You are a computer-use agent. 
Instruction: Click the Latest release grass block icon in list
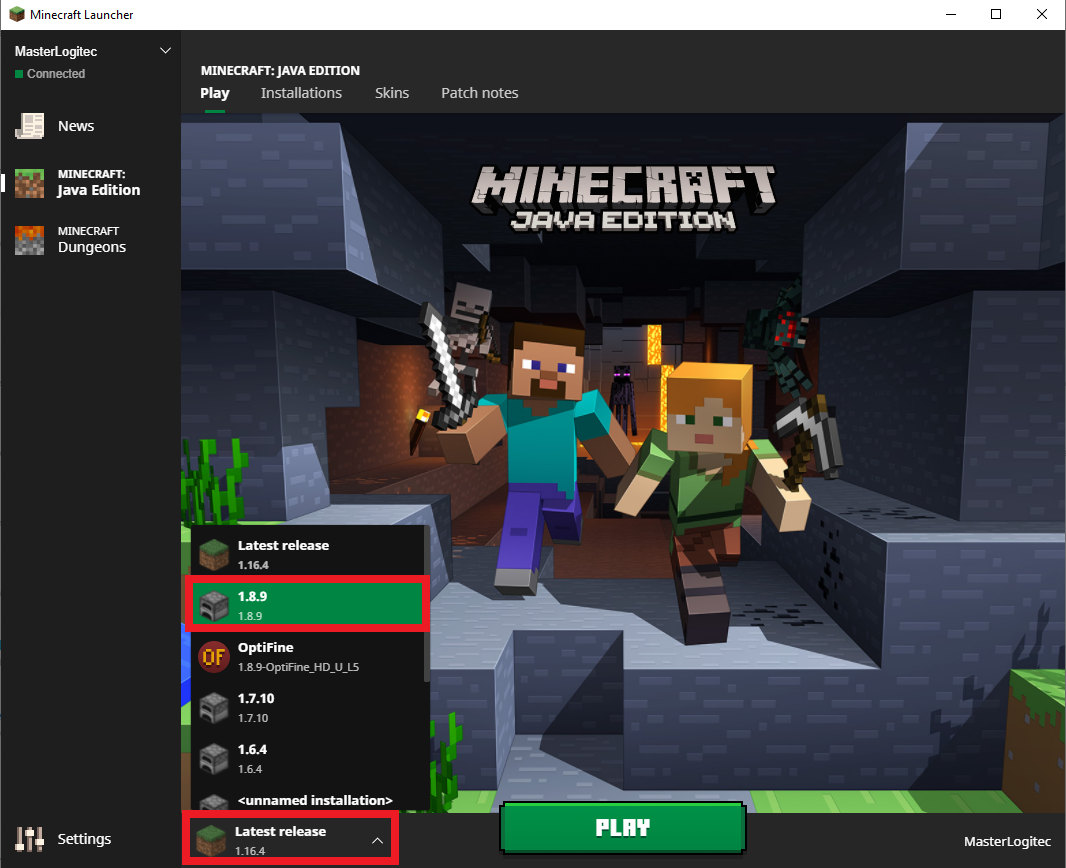[213, 555]
